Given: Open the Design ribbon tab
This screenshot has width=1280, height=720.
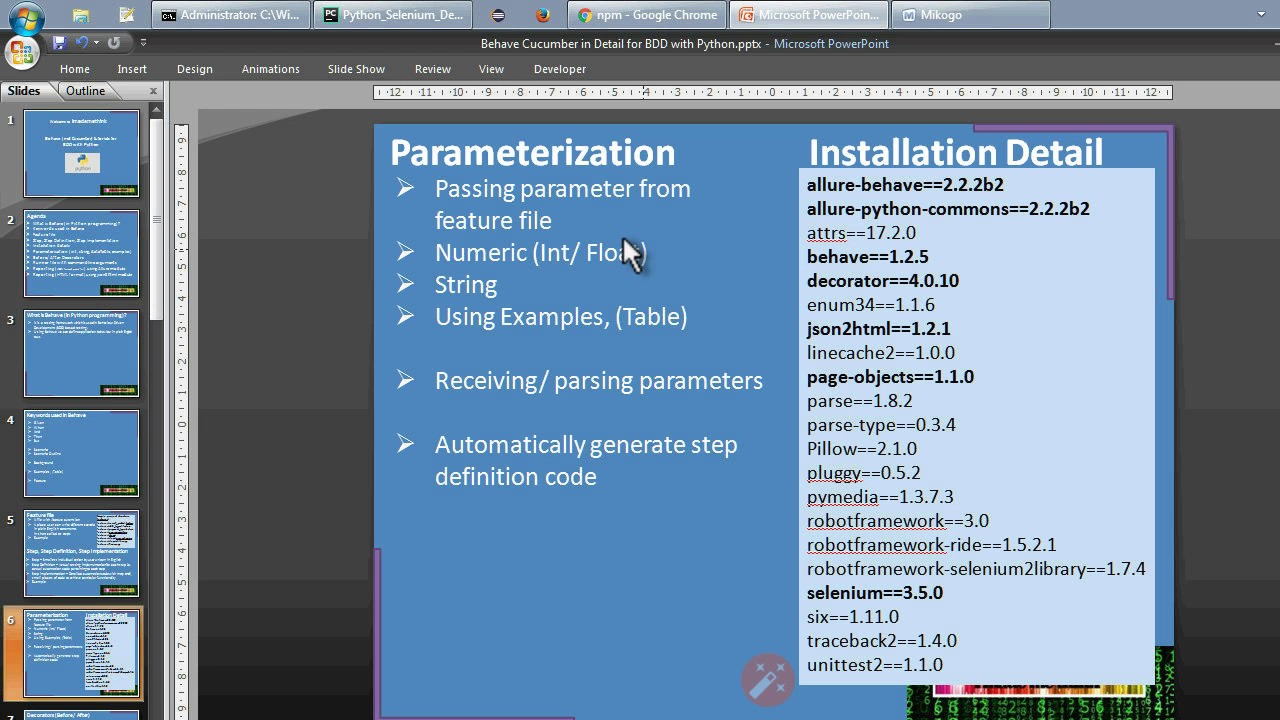Looking at the screenshot, I should (x=194, y=69).
